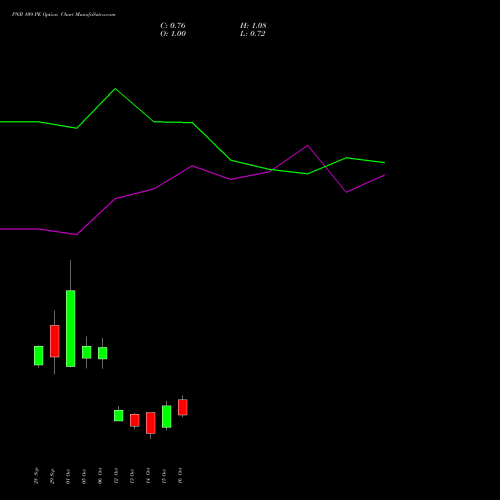Image resolution: width=500 pixels, height=500 pixels.
Task: Click the green candle for 28 Sep
Action: pos(39,356)
